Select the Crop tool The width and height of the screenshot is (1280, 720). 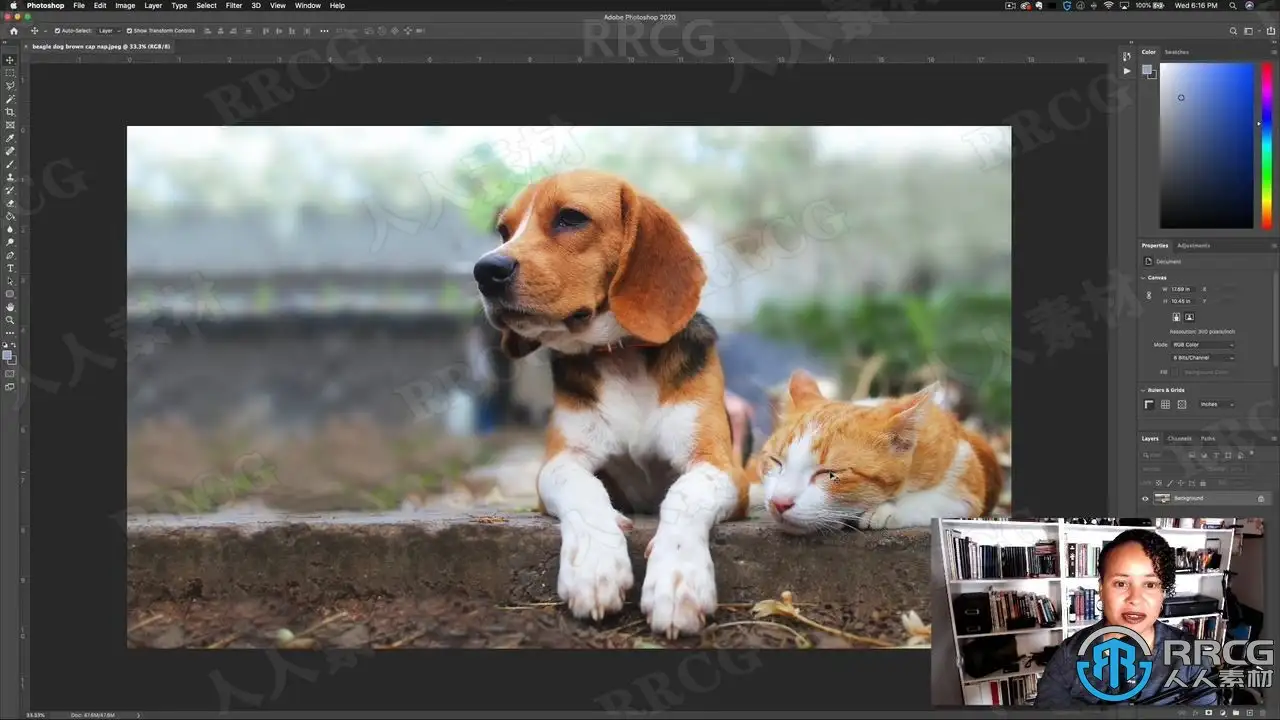tap(10, 112)
